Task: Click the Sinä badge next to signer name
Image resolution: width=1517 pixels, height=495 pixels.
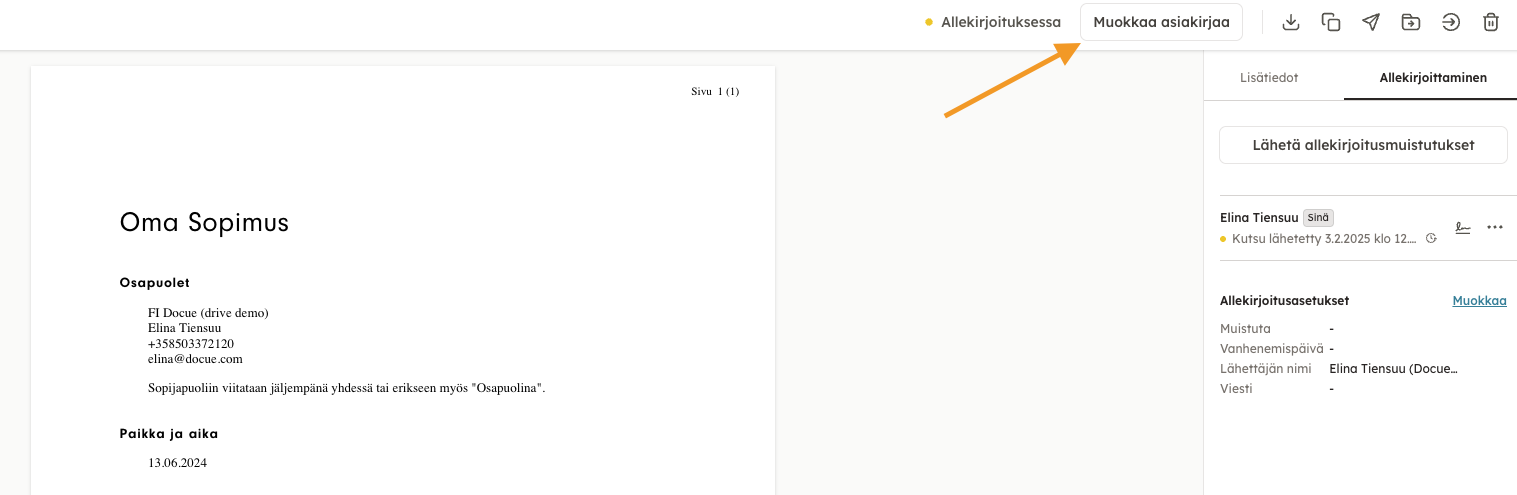Action: pyautogui.click(x=1318, y=217)
